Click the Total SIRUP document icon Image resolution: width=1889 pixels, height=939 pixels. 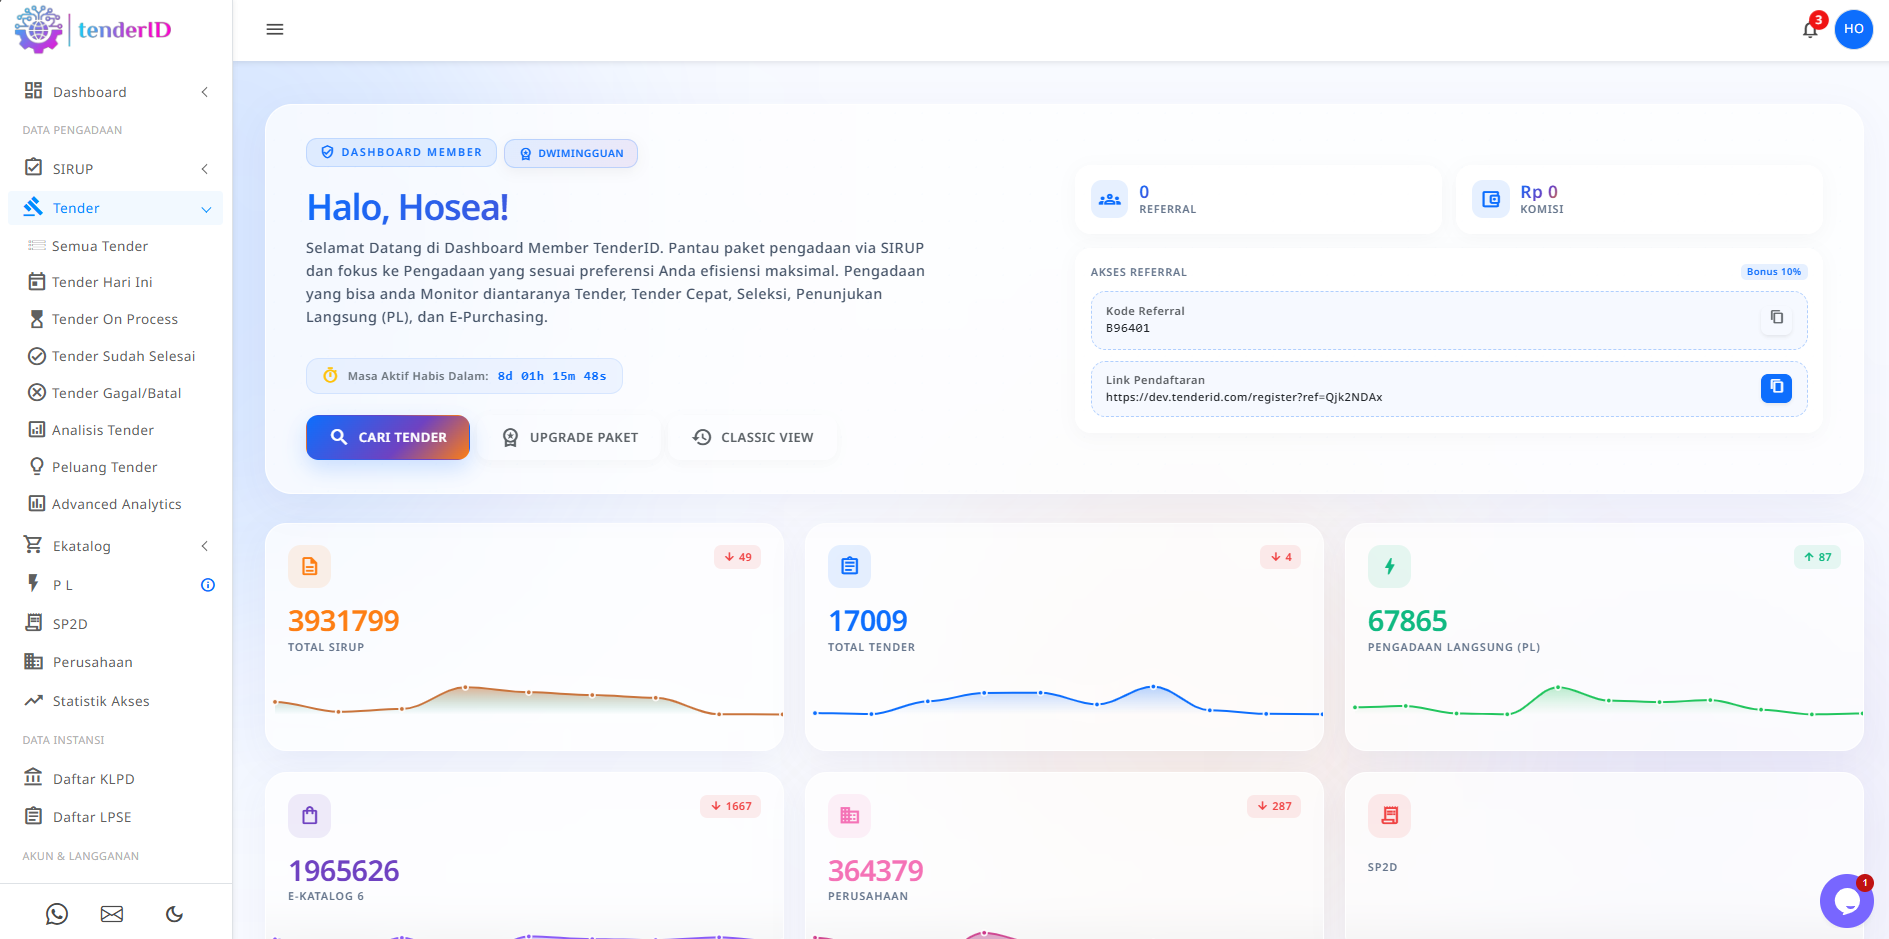(309, 566)
